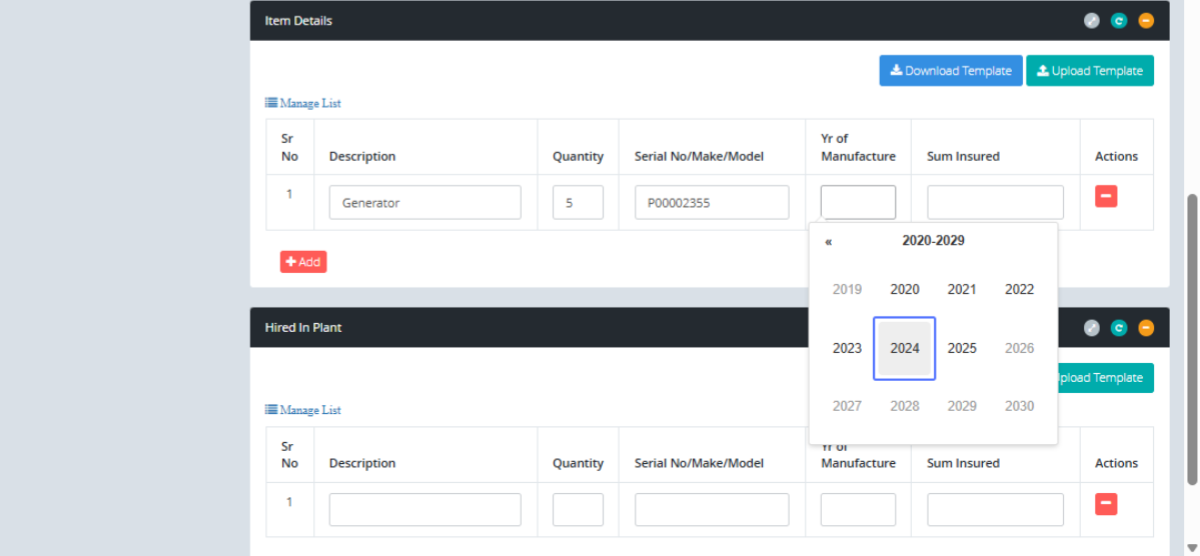The image size is (1200, 556).
Task: Select year 2024 in the picker
Action: (904, 348)
